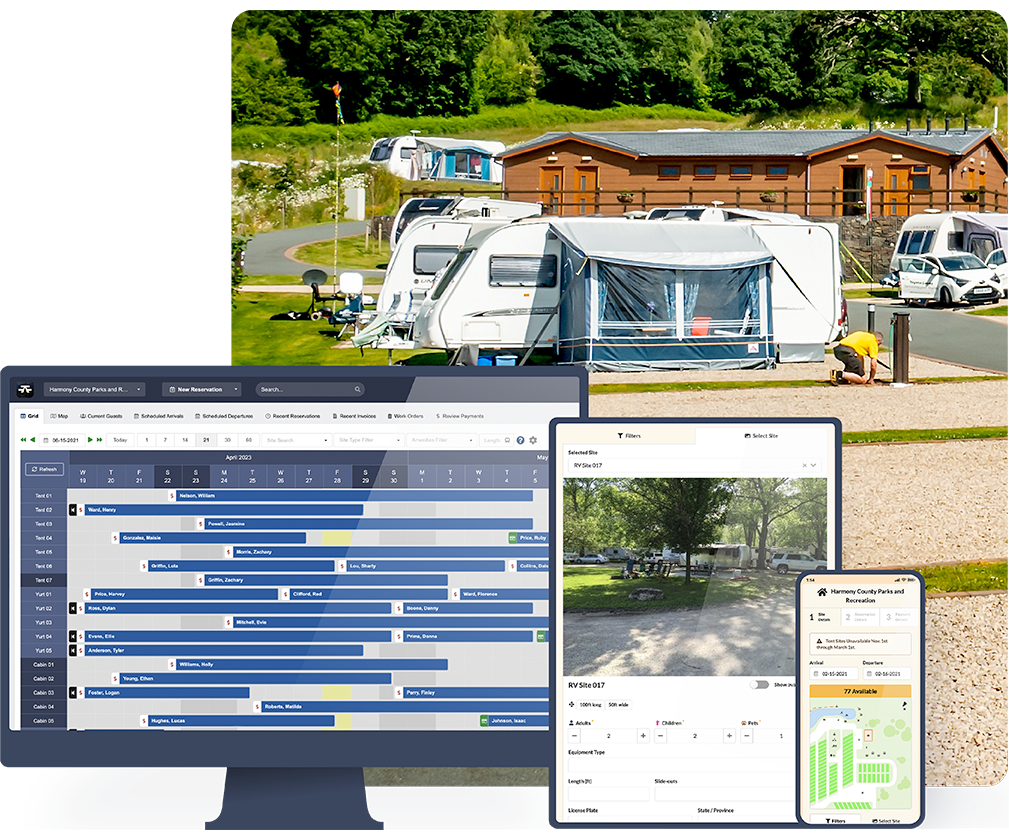Open the Filters tab on the tablet
Image resolution: width=1009 pixels, height=839 pixels.
coord(629,436)
